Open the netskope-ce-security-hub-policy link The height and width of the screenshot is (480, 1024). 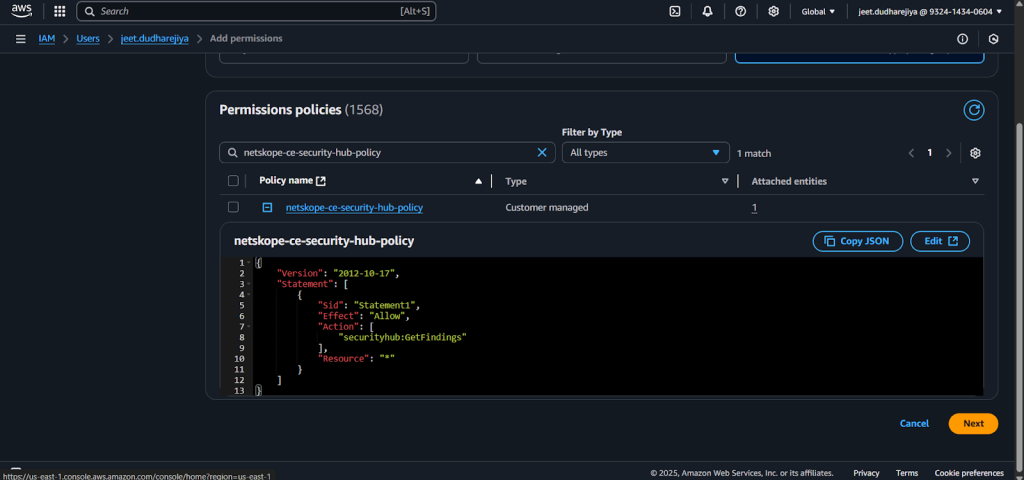coord(354,207)
